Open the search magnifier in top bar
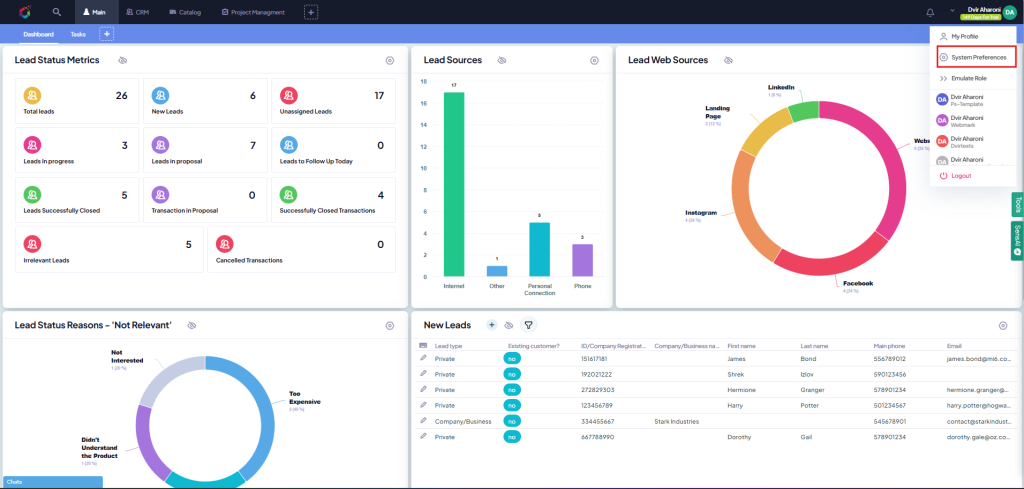Screen dimensions: 1024x489 (57, 12)
